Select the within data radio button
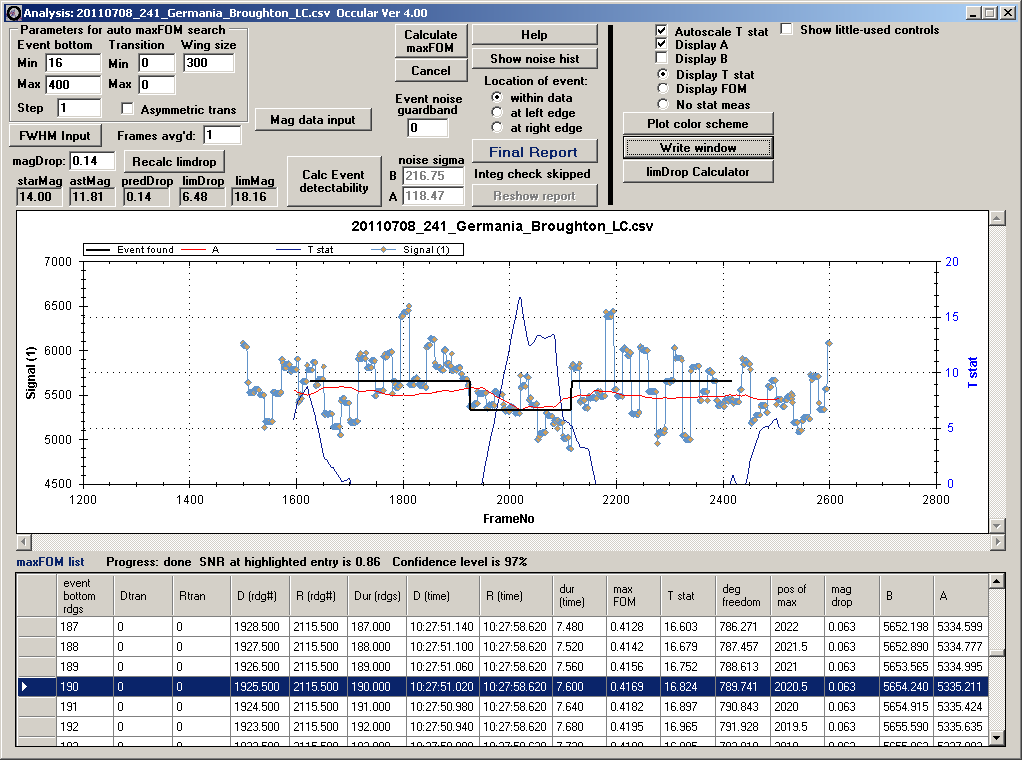Image resolution: width=1022 pixels, height=760 pixels. pyautogui.click(x=497, y=97)
